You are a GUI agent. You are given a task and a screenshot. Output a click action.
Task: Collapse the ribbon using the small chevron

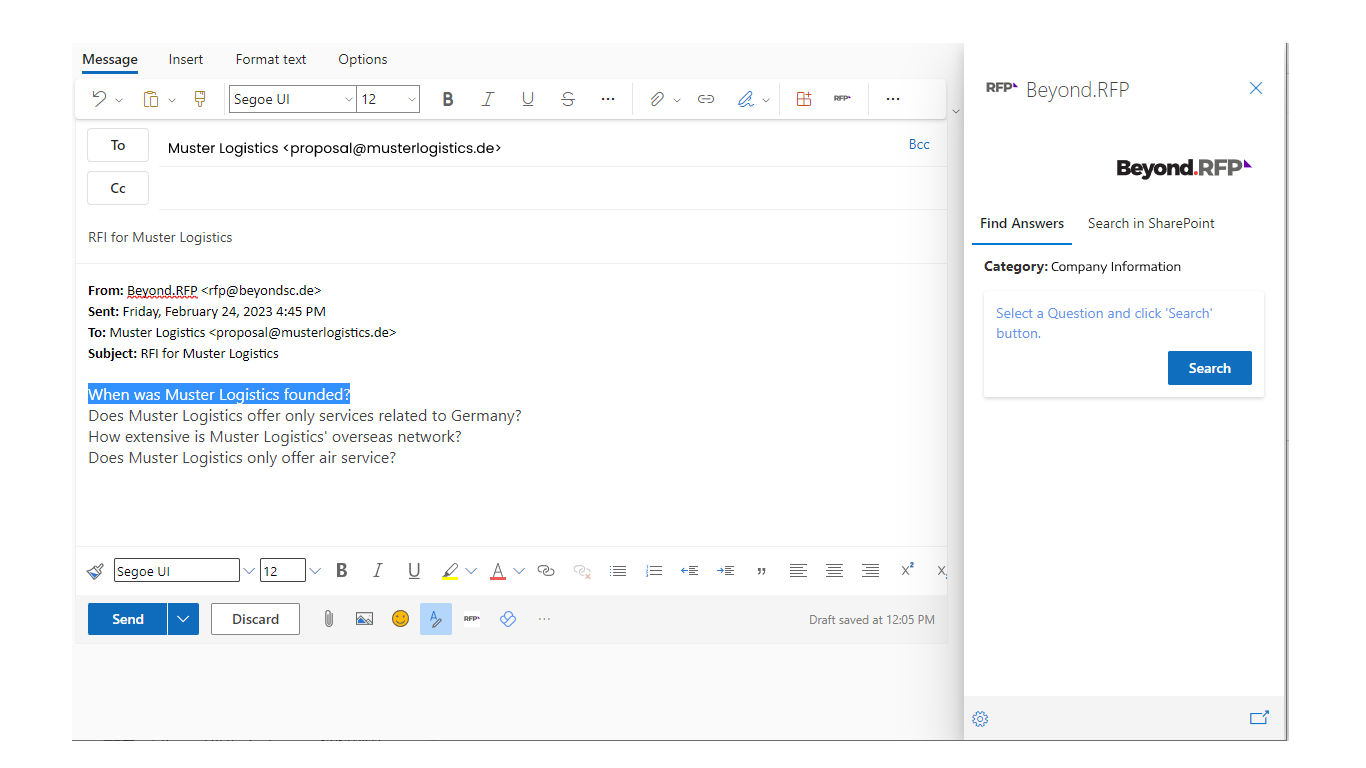pyautogui.click(x=955, y=111)
